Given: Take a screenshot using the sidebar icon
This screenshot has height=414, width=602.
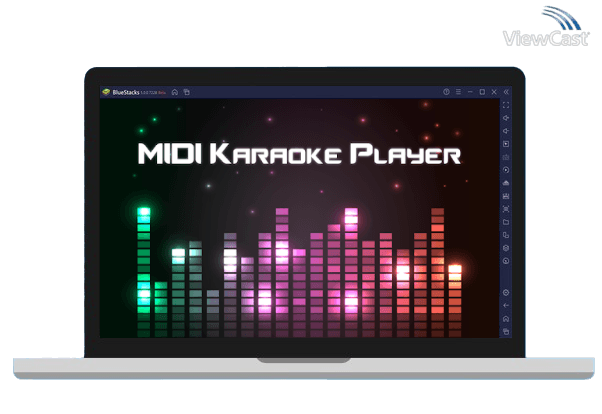Looking at the screenshot, I should 506,209.
